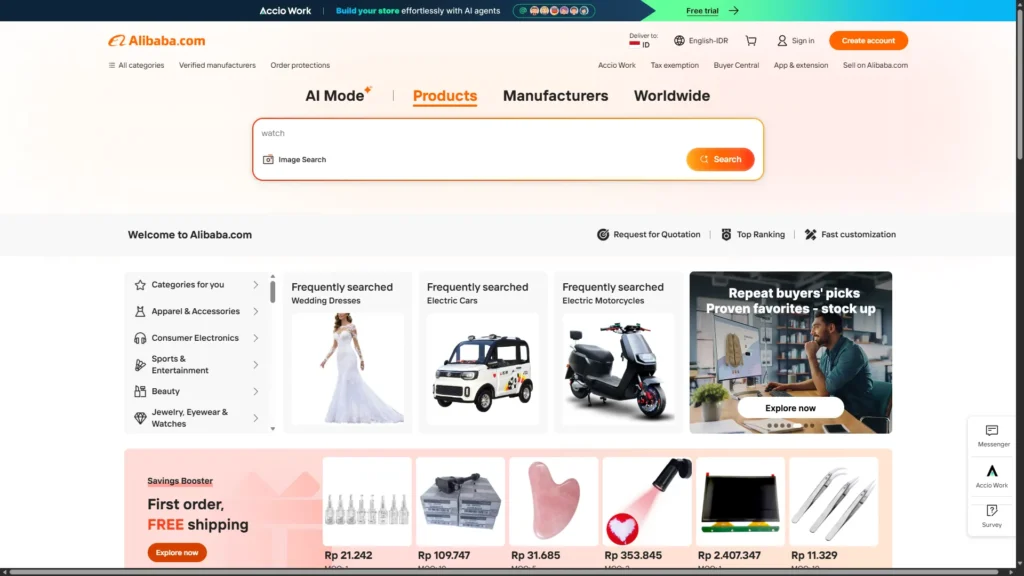Click Savings Booster Explore now button
1024x576 pixels.
(x=177, y=552)
